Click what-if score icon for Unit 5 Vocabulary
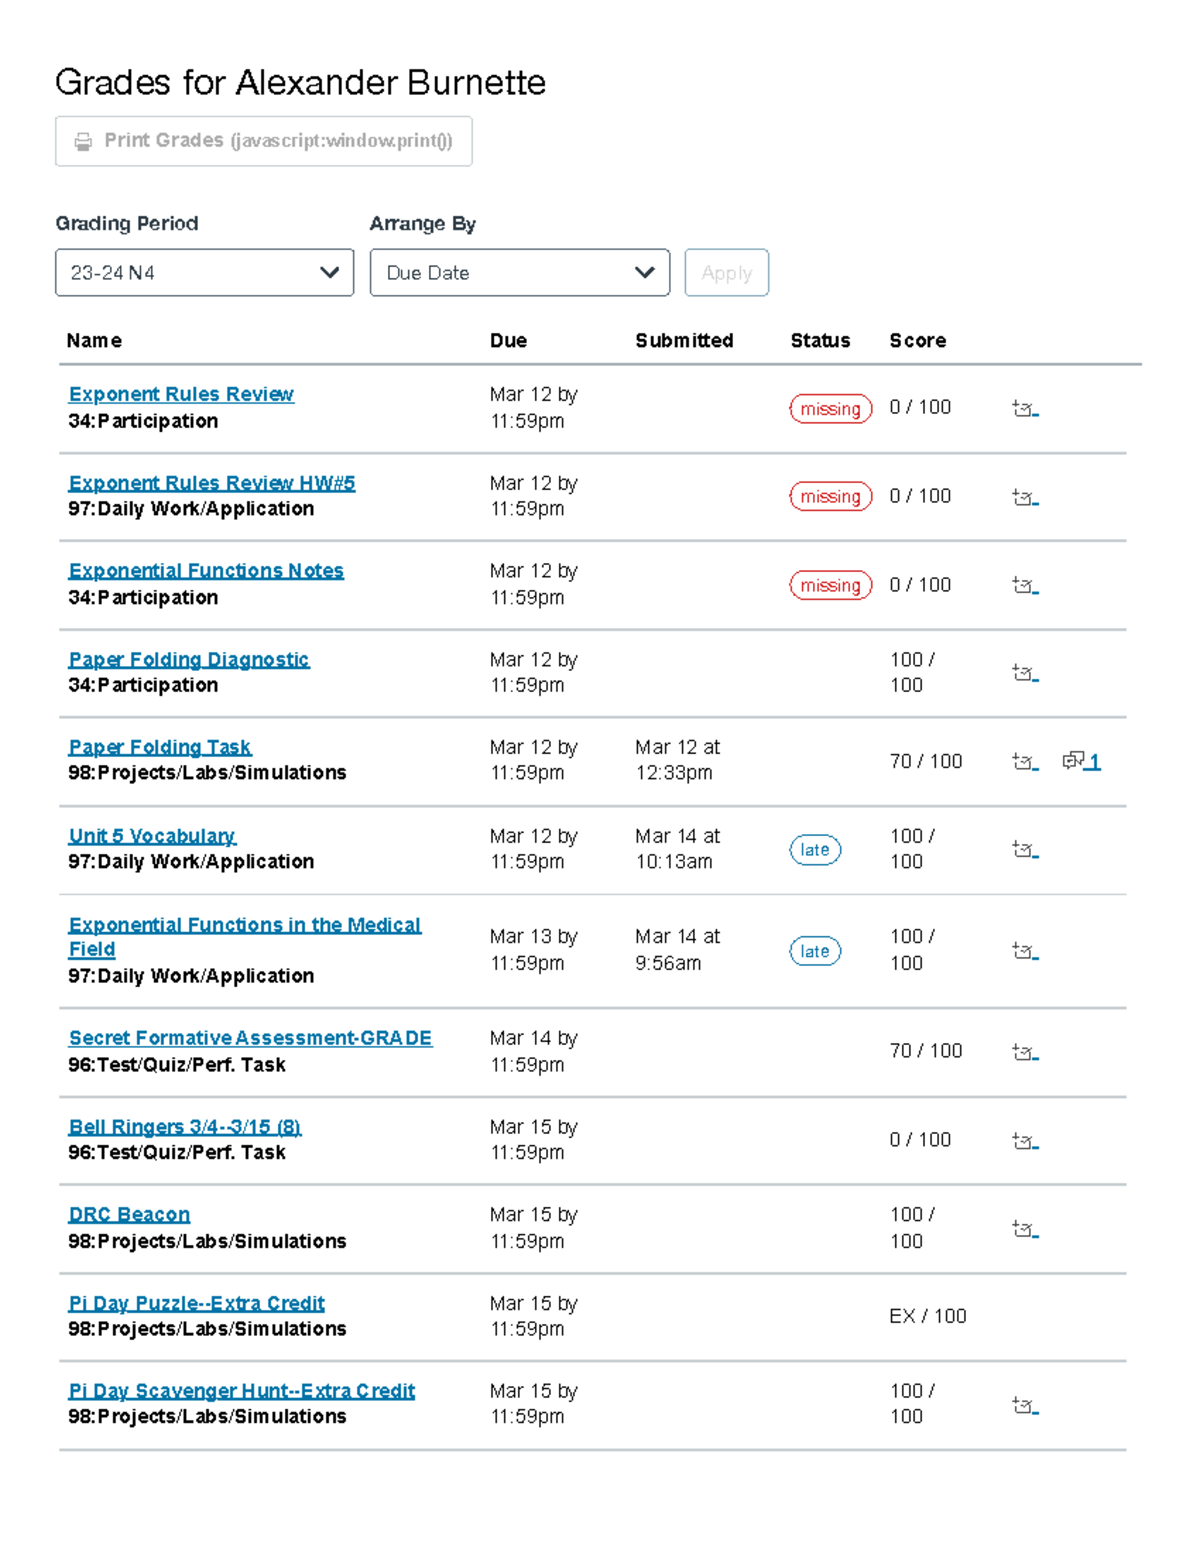Image resolution: width=1200 pixels, height=1553 pixels. tap(1025, 849)
